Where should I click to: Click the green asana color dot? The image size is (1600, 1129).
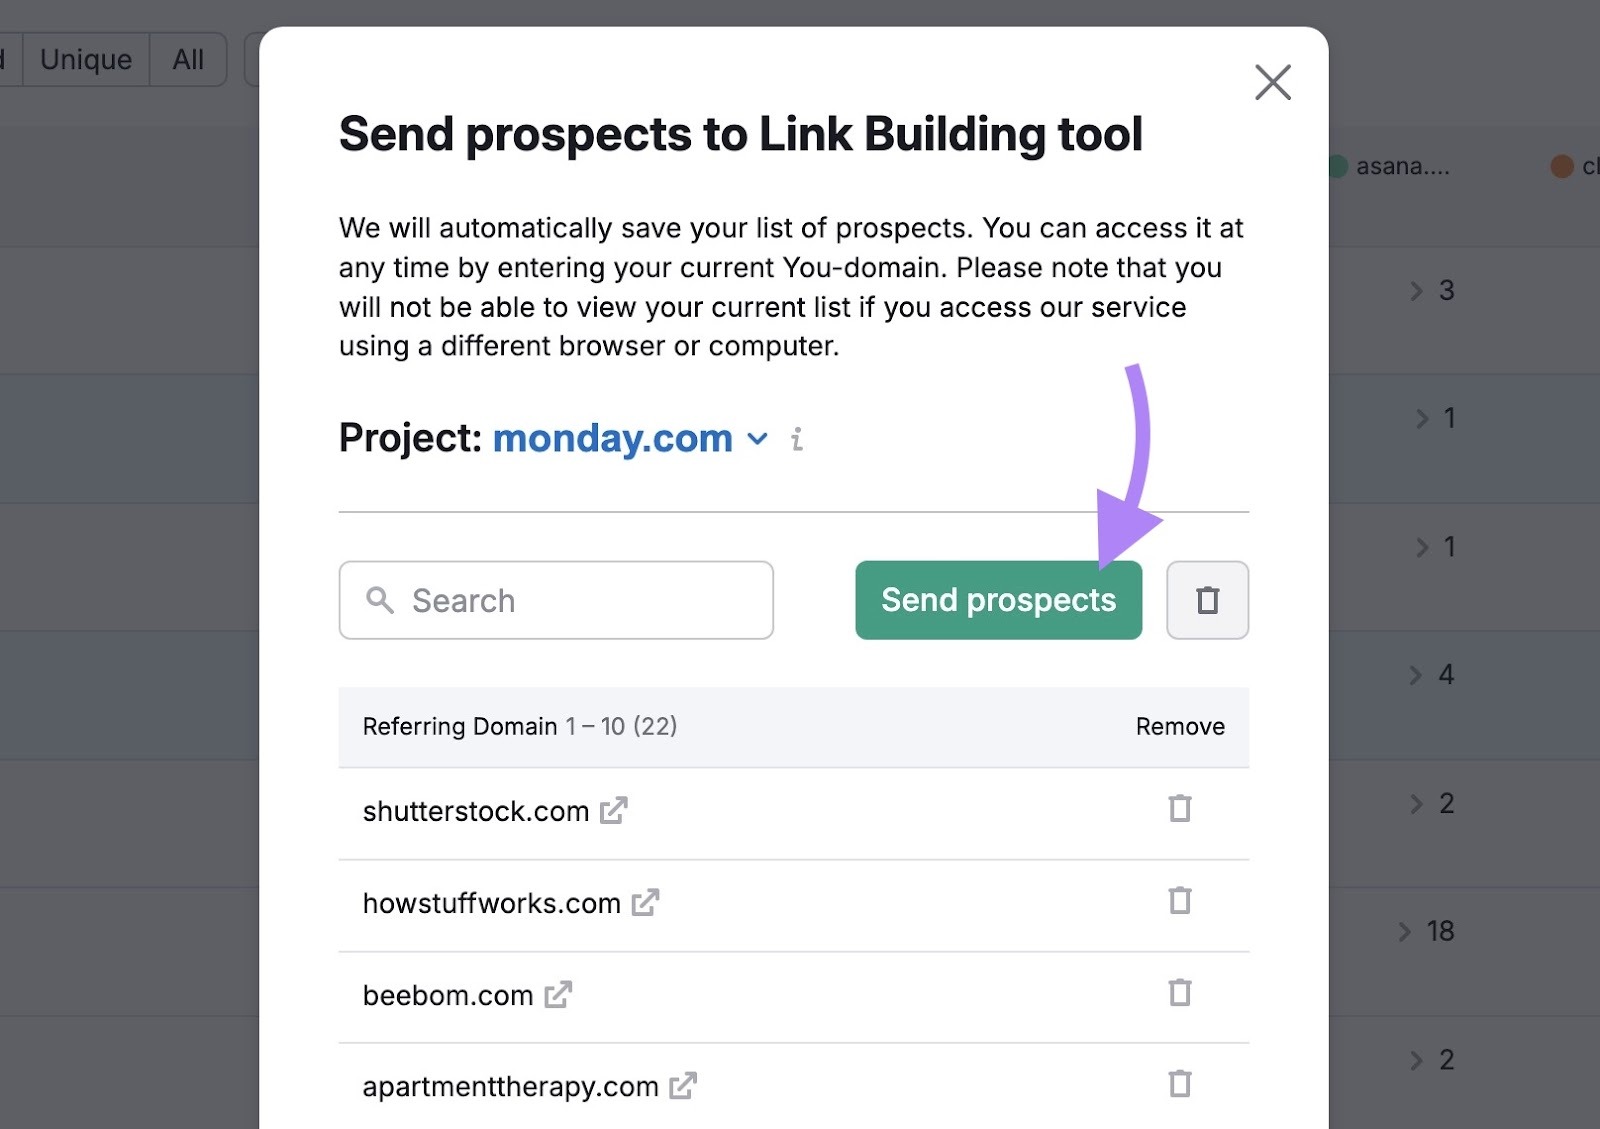coord(1340,166)
